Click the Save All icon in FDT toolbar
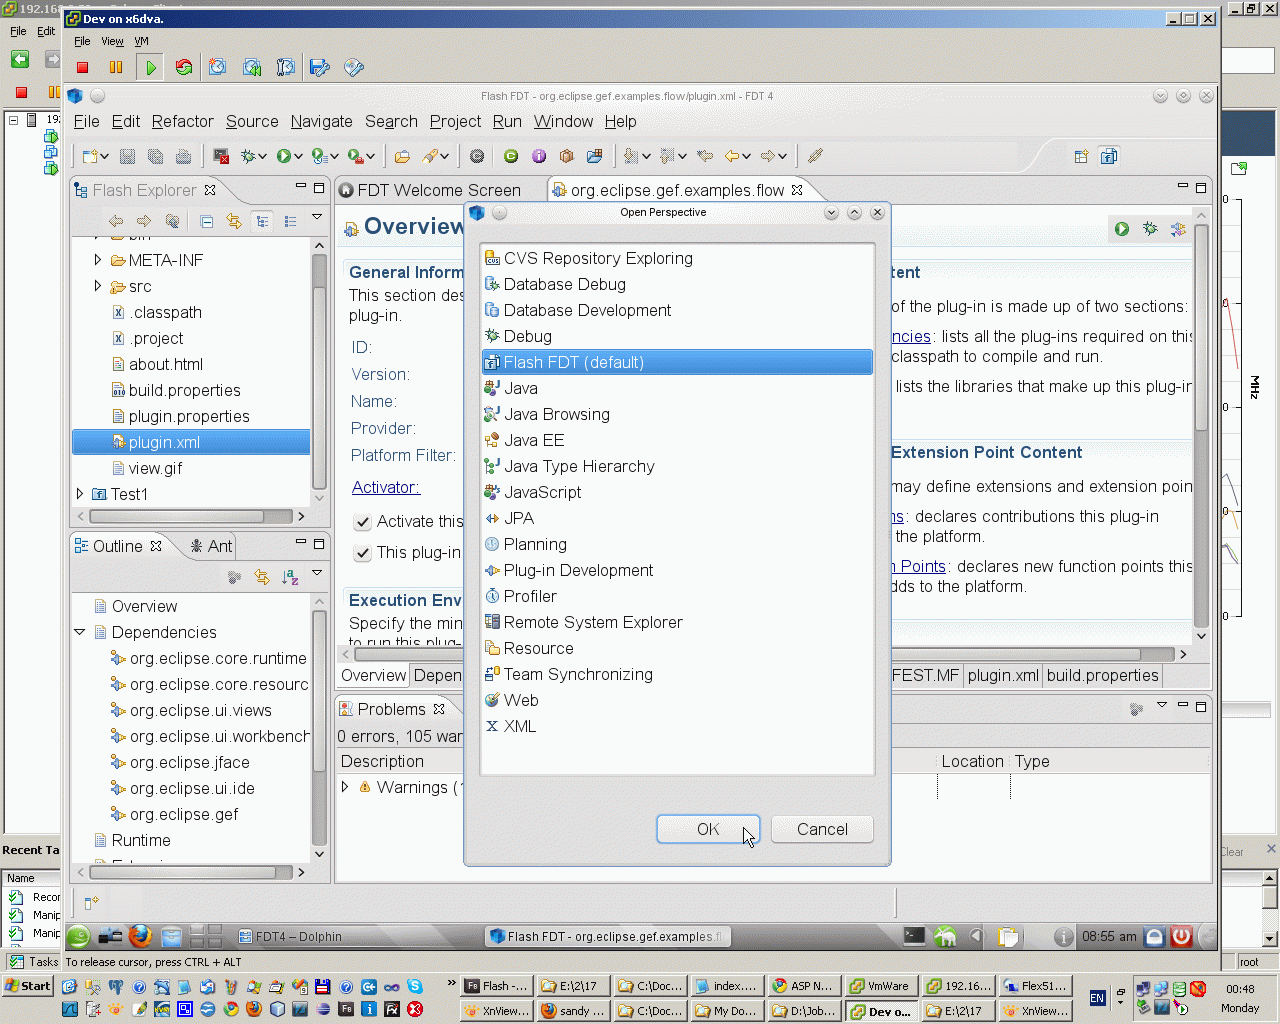Screen dimensions: 1280x1024 [155, 156]
